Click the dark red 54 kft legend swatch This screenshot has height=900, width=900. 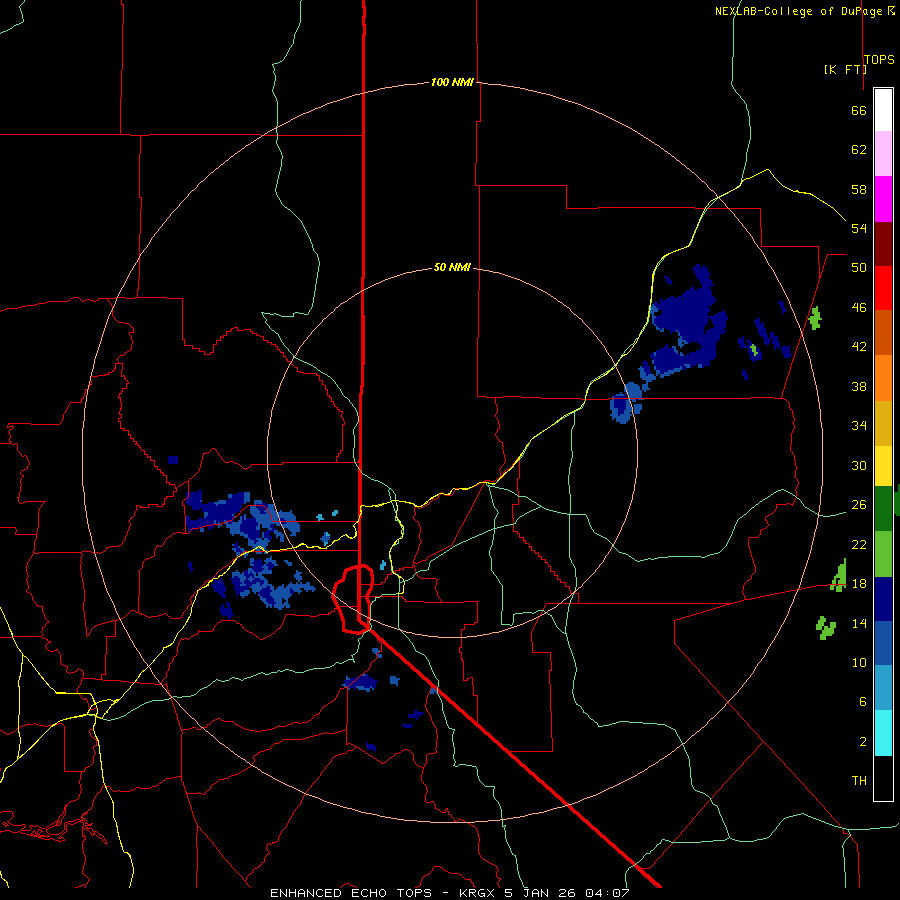[883, 243]
